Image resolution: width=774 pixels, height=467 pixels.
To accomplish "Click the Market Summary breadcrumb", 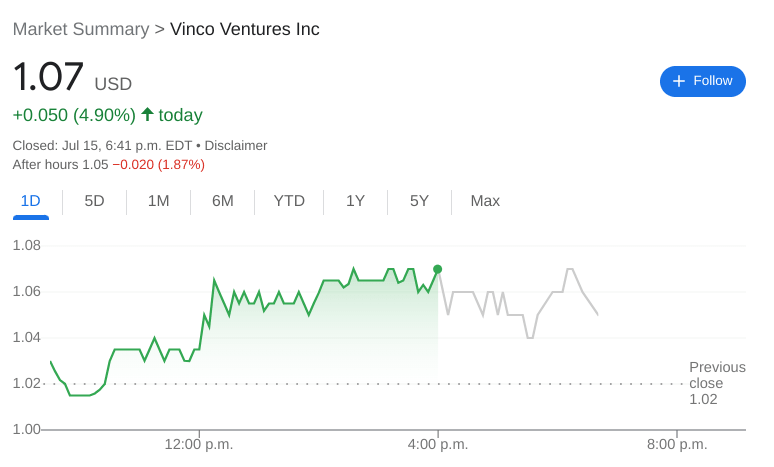I will [x=81, y=29].
